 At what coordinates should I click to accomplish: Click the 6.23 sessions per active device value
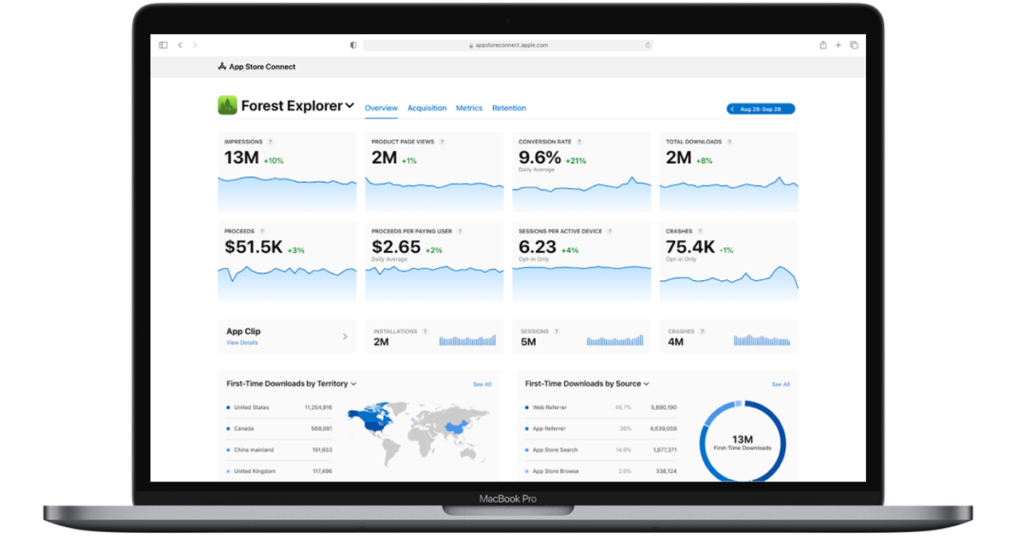point(537,247)
